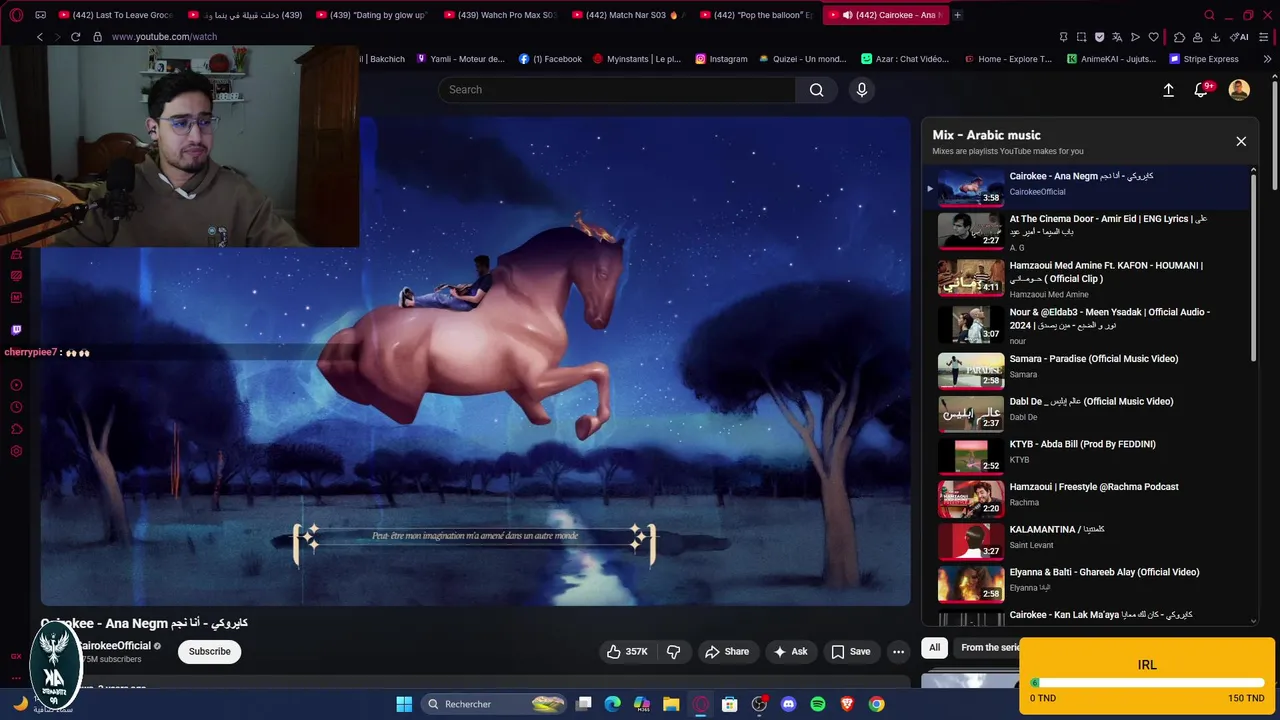1280x720 pixels.
Task: Open Myinstants bookmark
Action: pyautogui.click(x=637, y=59)
